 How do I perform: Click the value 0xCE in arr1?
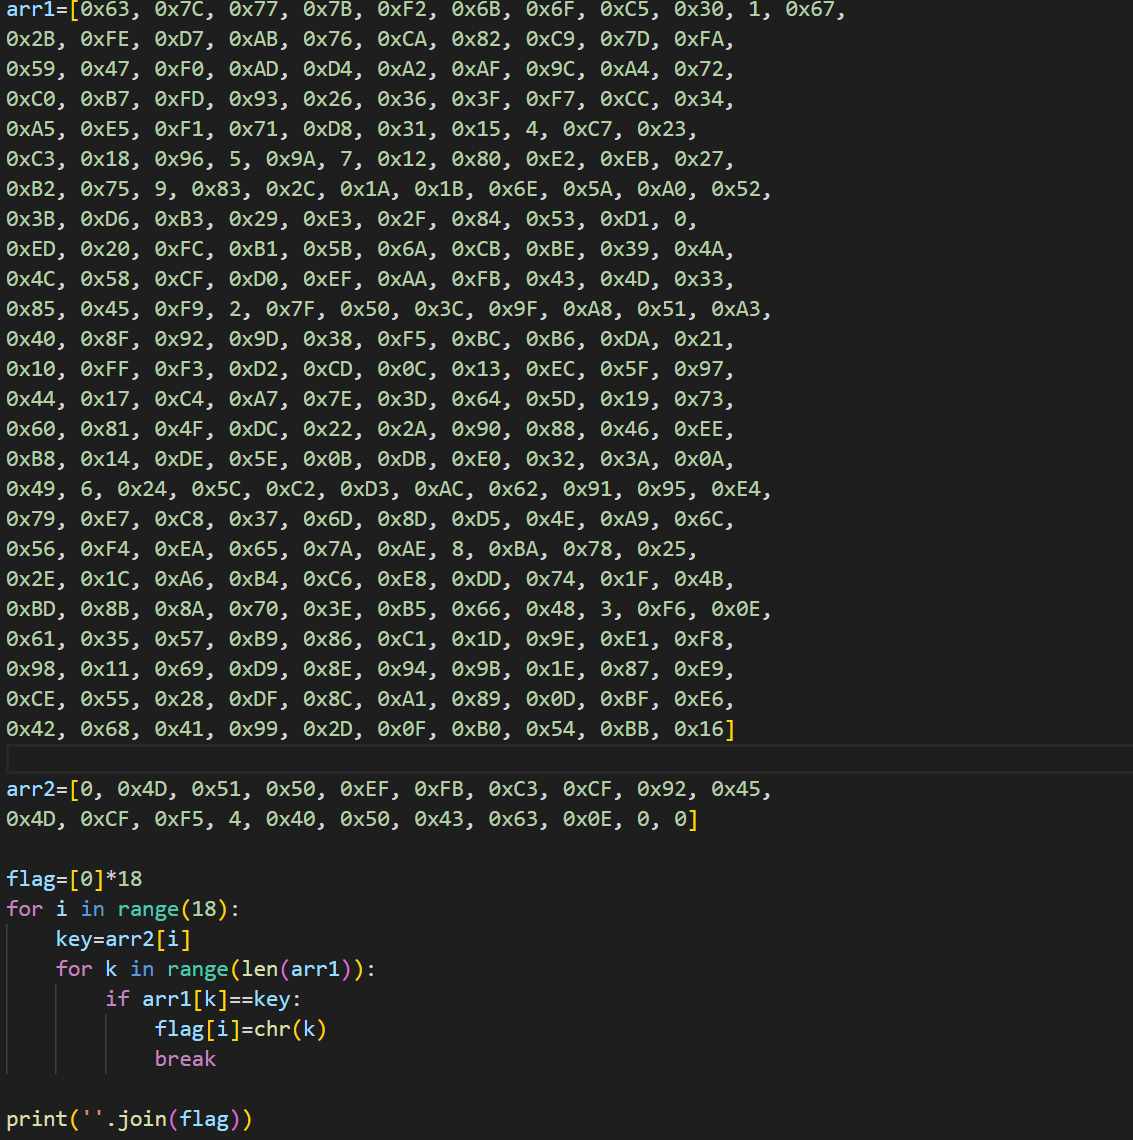[31, 699]
